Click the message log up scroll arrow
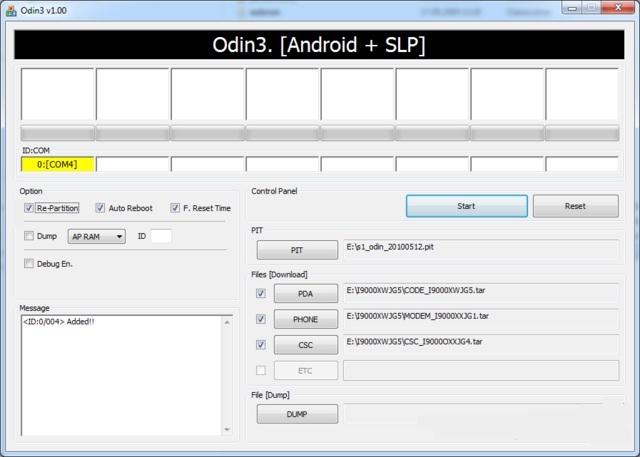 click(x=227, y=322)
